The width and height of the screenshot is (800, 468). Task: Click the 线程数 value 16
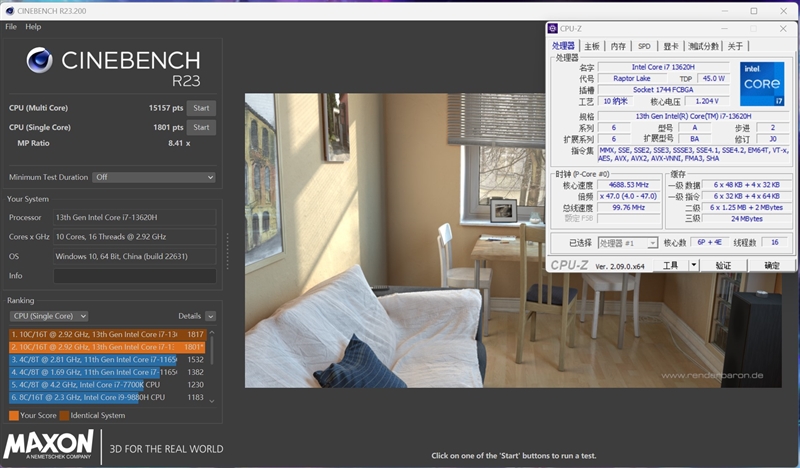click(774, 242)
